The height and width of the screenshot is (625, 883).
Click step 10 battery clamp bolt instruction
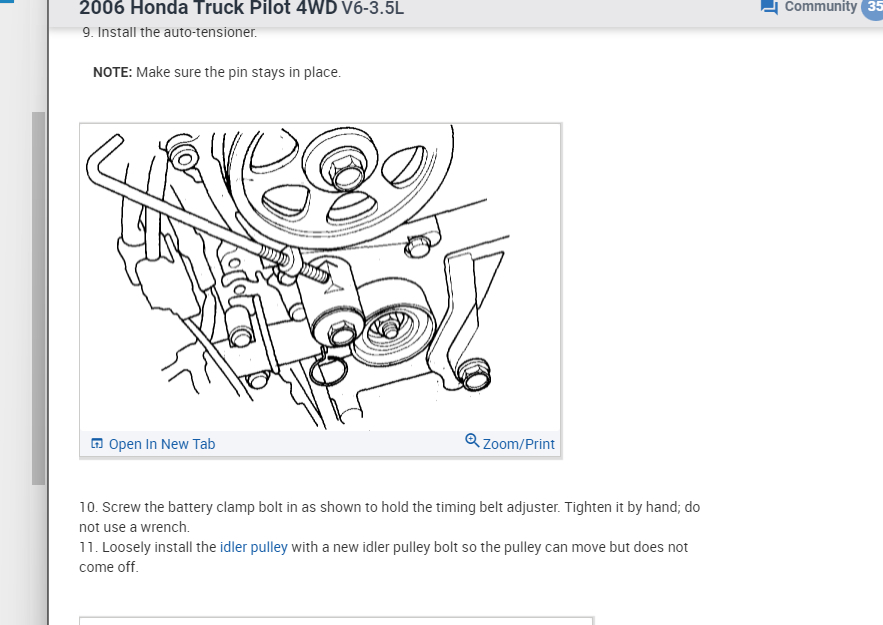pyautogui.click(x=390, y=517)
